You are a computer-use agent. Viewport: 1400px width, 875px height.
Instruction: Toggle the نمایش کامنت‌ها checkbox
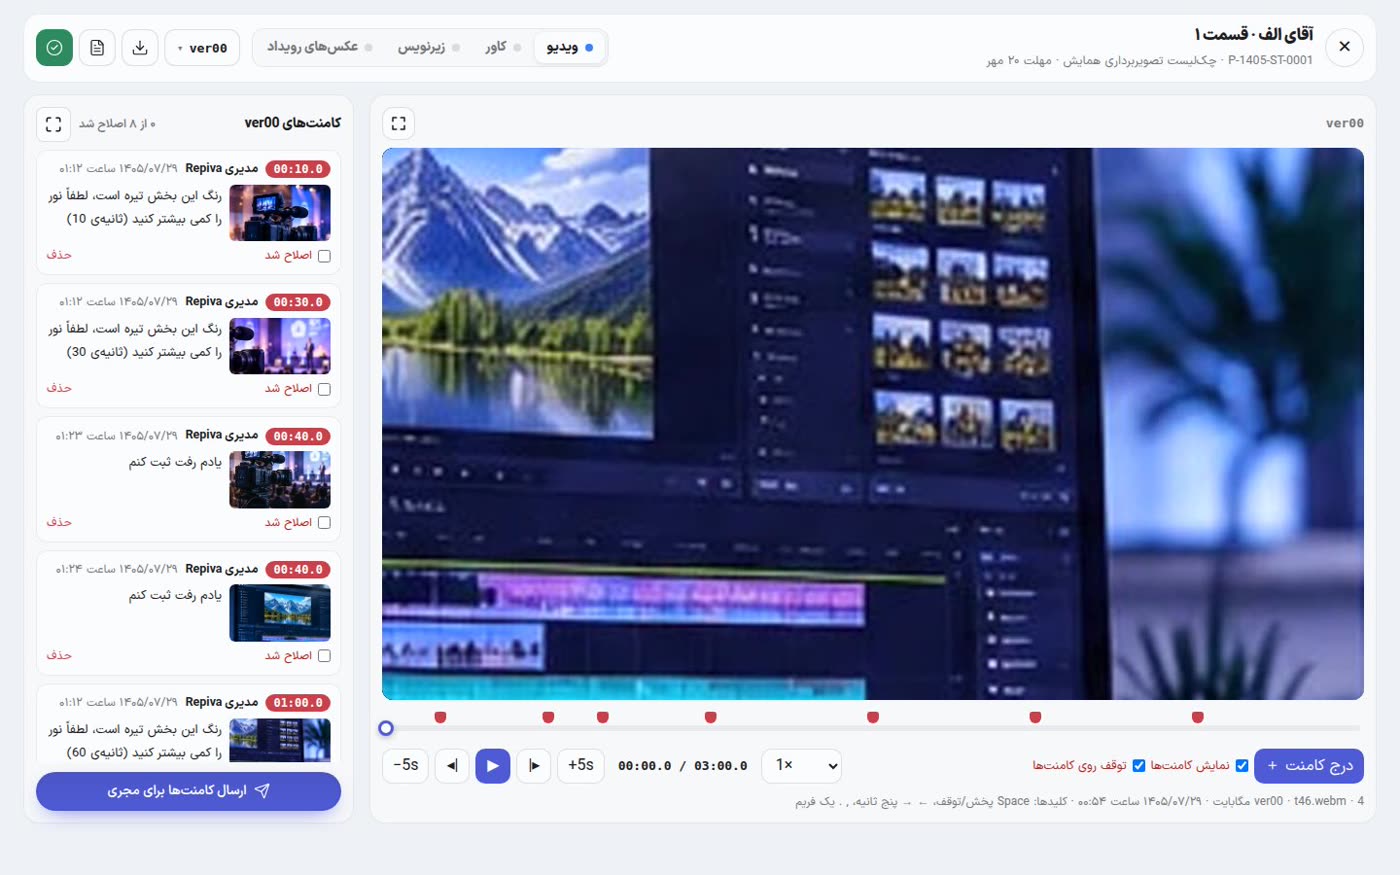click(x=1242, y=766)
